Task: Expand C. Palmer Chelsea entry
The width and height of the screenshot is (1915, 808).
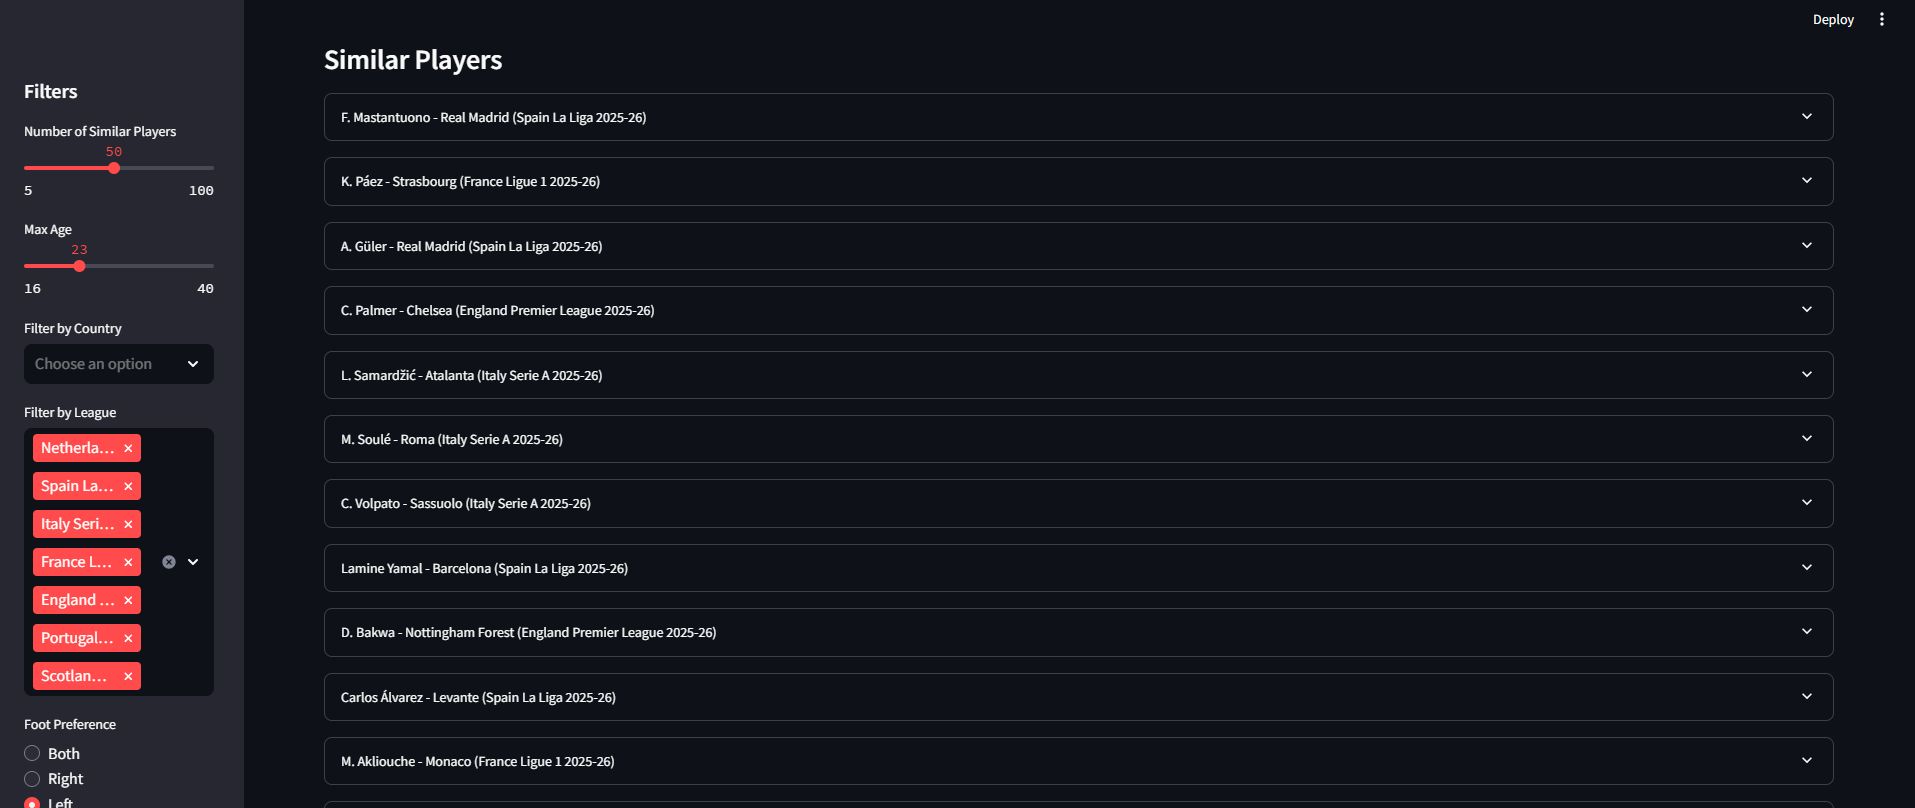Action: click(x=1078, y=310)
